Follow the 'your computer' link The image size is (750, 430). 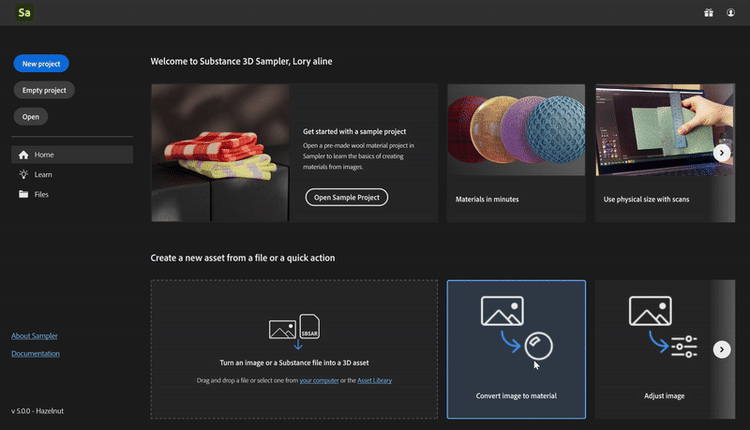(x=319, y=381)
